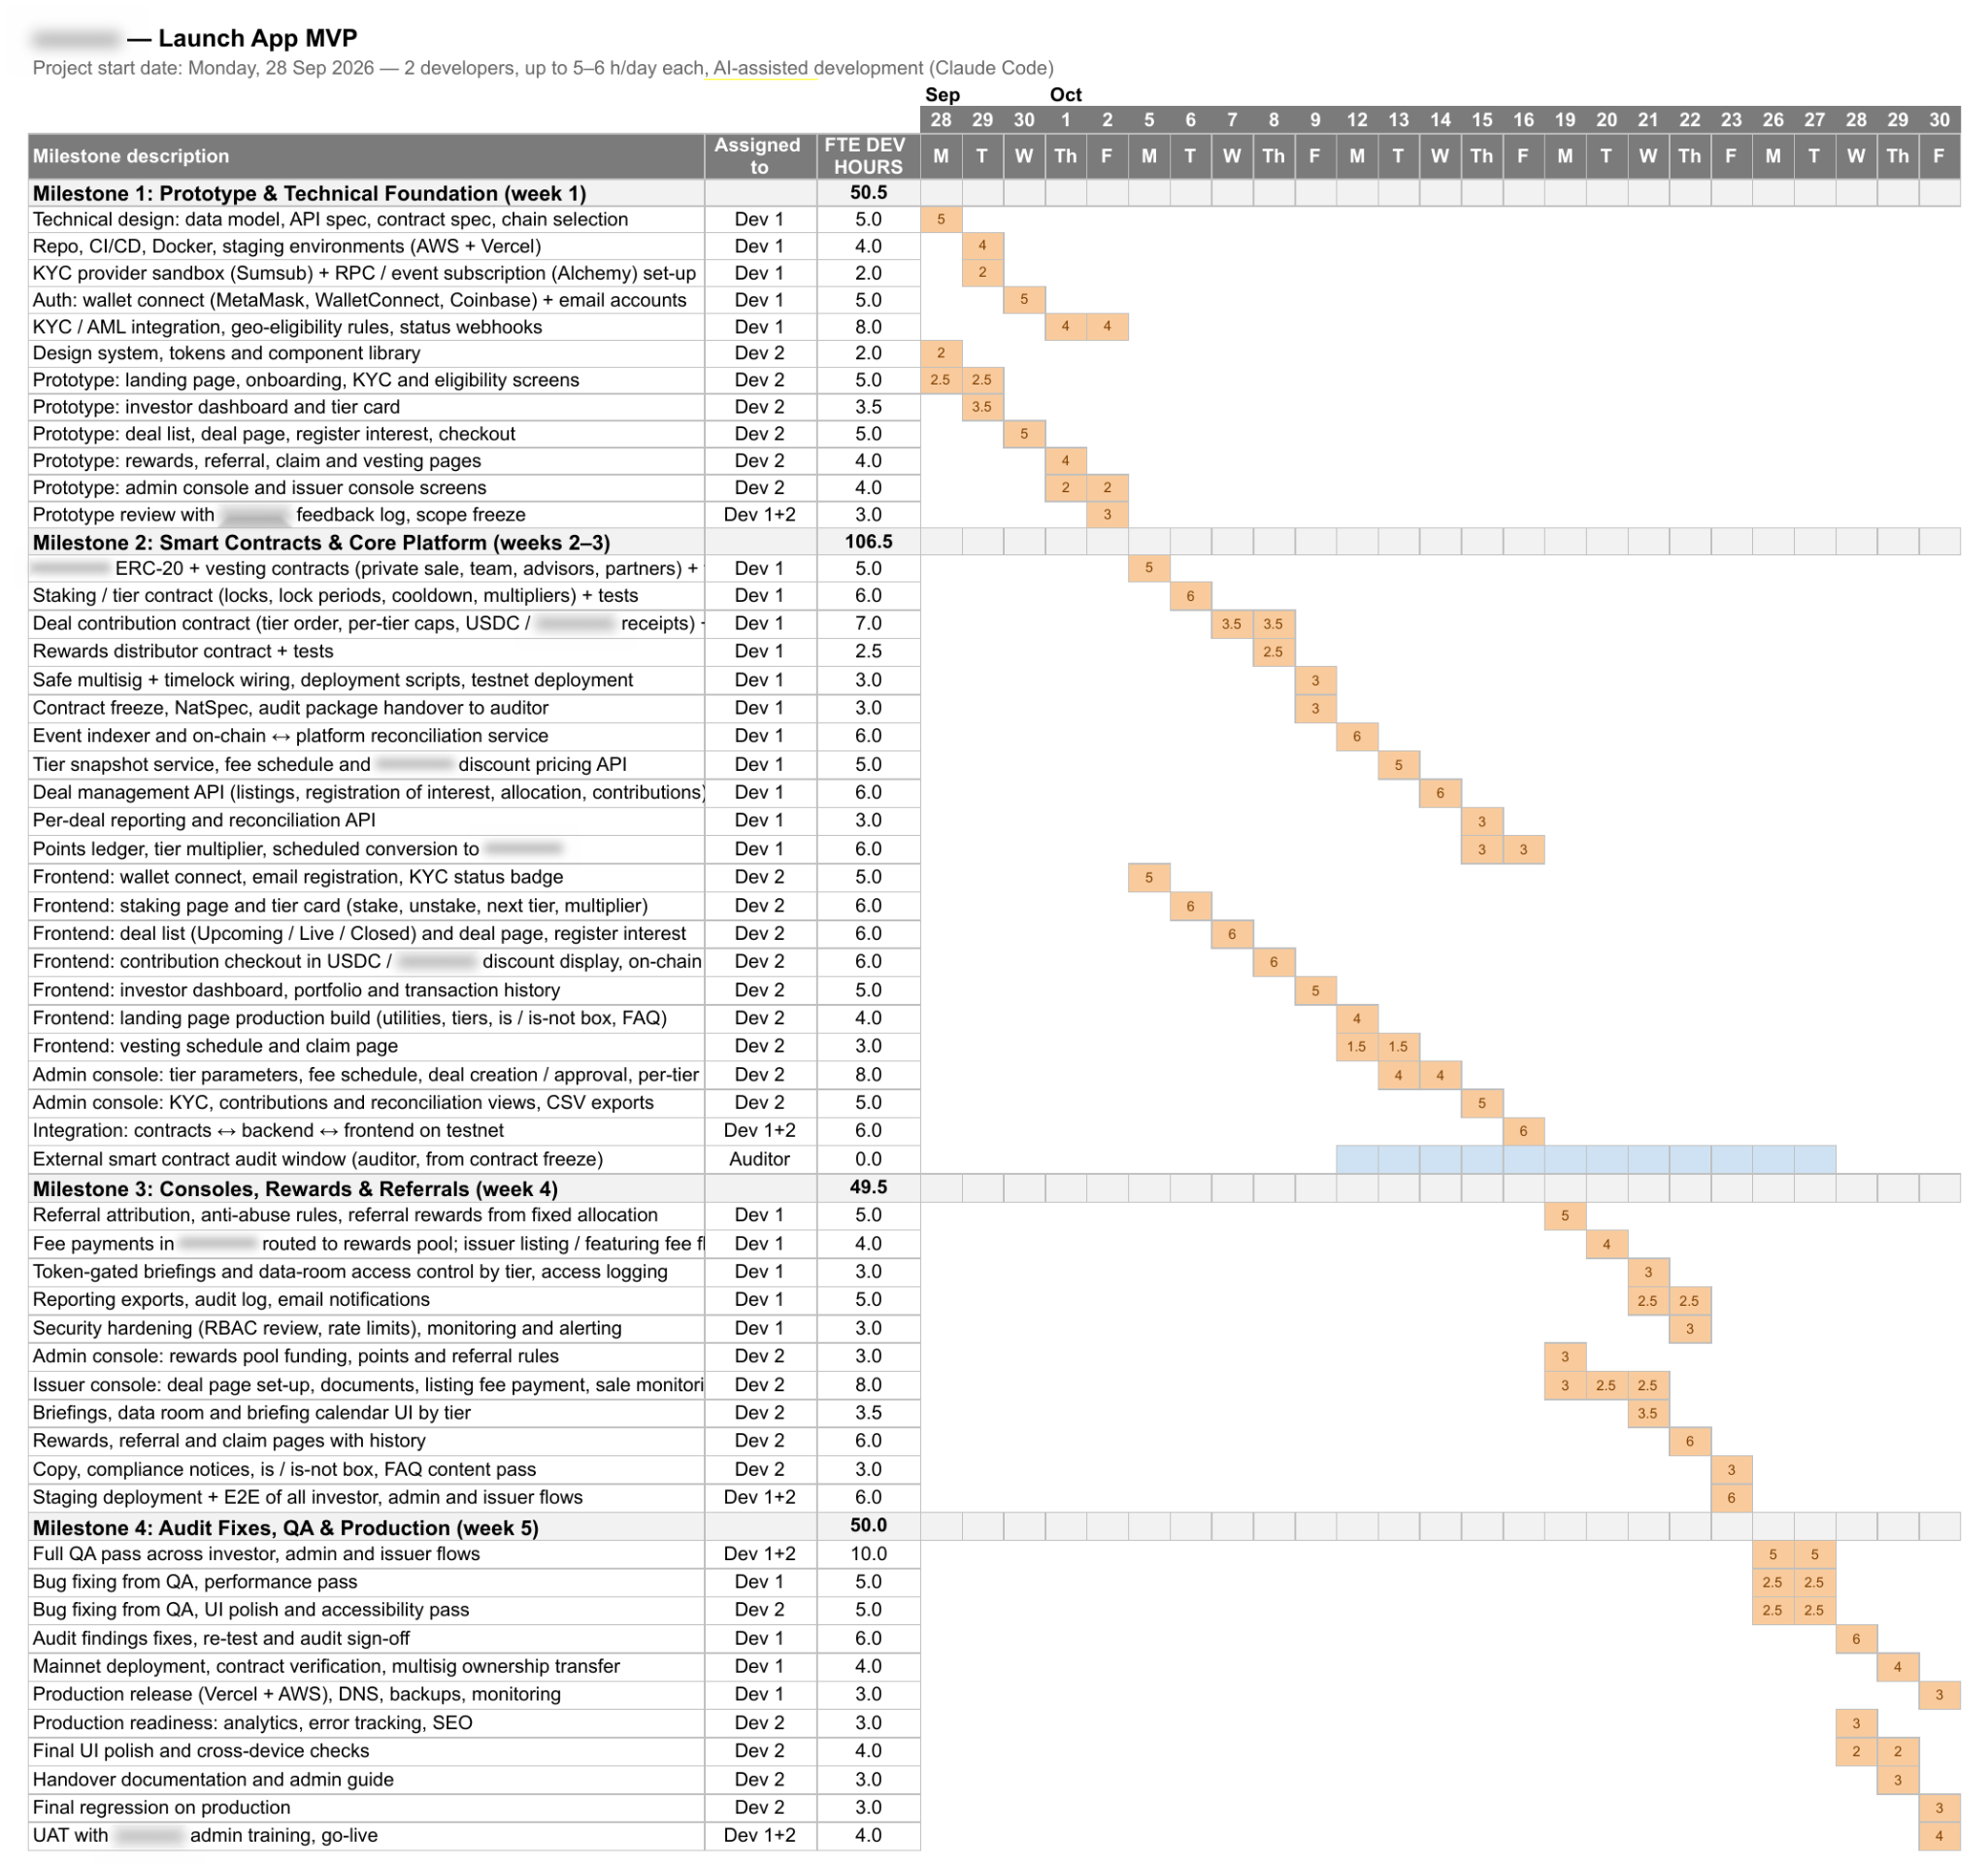
Task: Click 'Dev 1+2' for Prototype review row
Action: click(x=760, y=515)
